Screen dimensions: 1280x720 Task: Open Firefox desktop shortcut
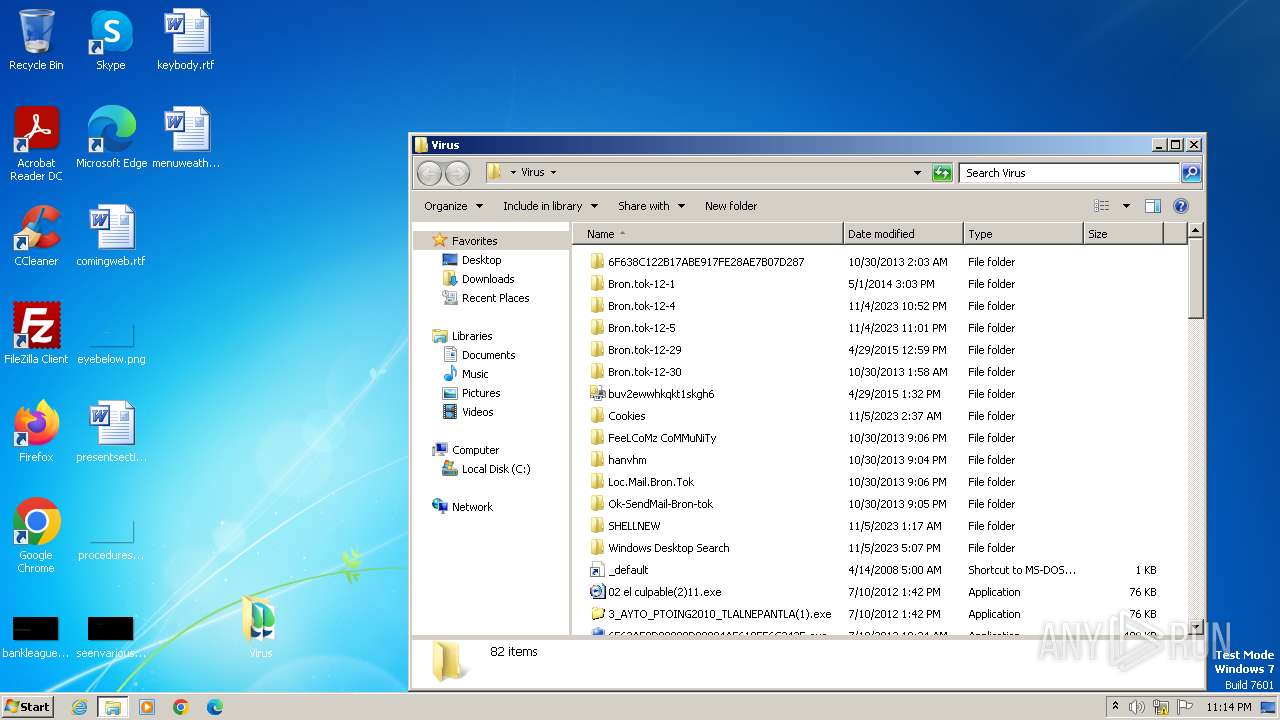36,431
